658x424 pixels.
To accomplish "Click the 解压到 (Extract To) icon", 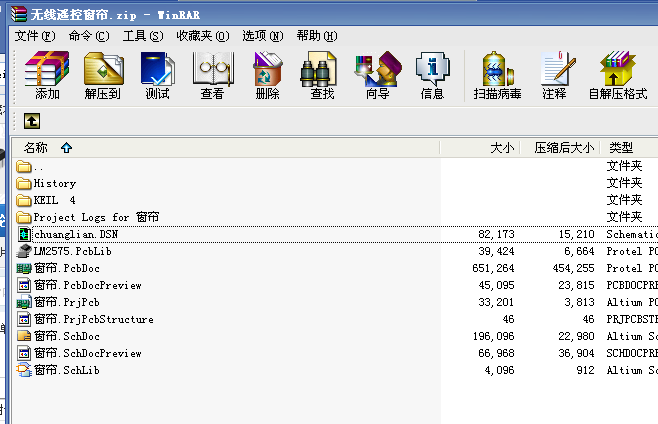I will tap(103, 68).
